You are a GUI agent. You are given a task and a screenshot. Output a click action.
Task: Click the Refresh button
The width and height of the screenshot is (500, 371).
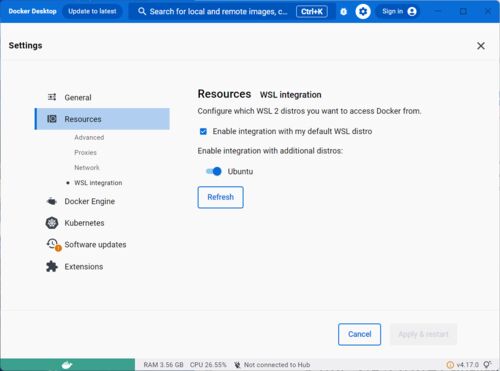pyautogui.click(x=220, y=197)
